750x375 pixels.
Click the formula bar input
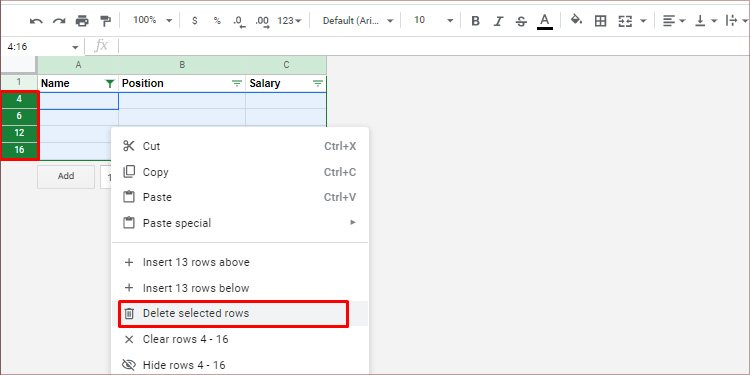pyautogui.click(x=433, y=46)
